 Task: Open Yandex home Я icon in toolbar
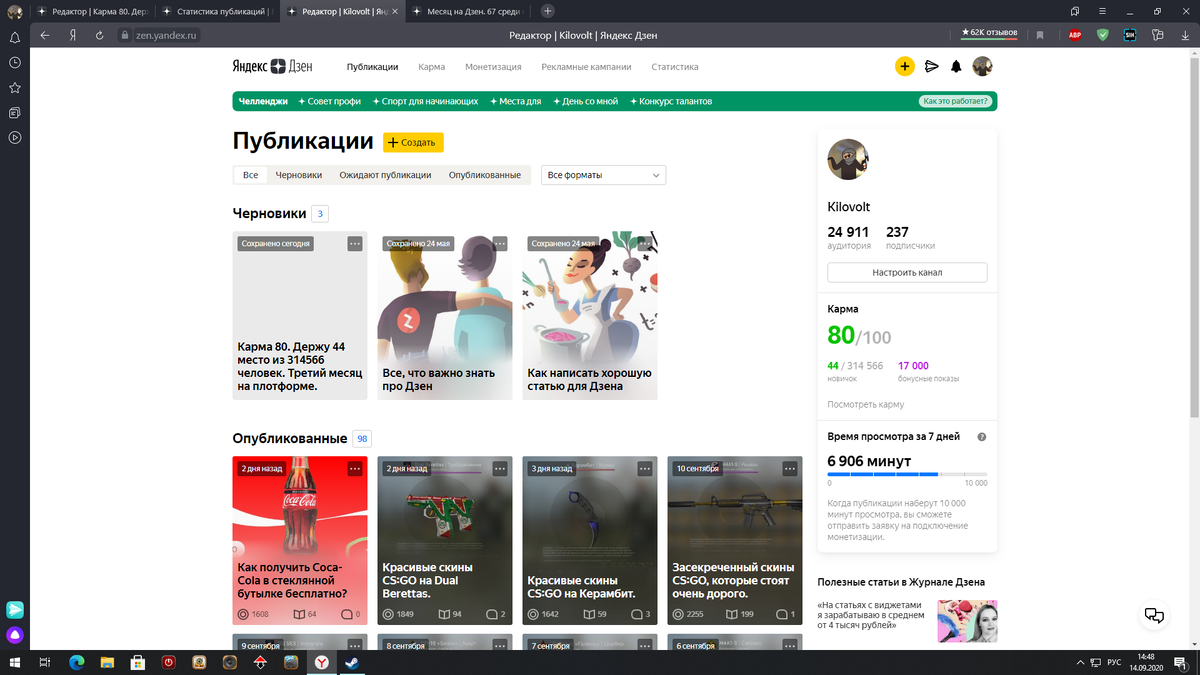[x=73, y=35]
